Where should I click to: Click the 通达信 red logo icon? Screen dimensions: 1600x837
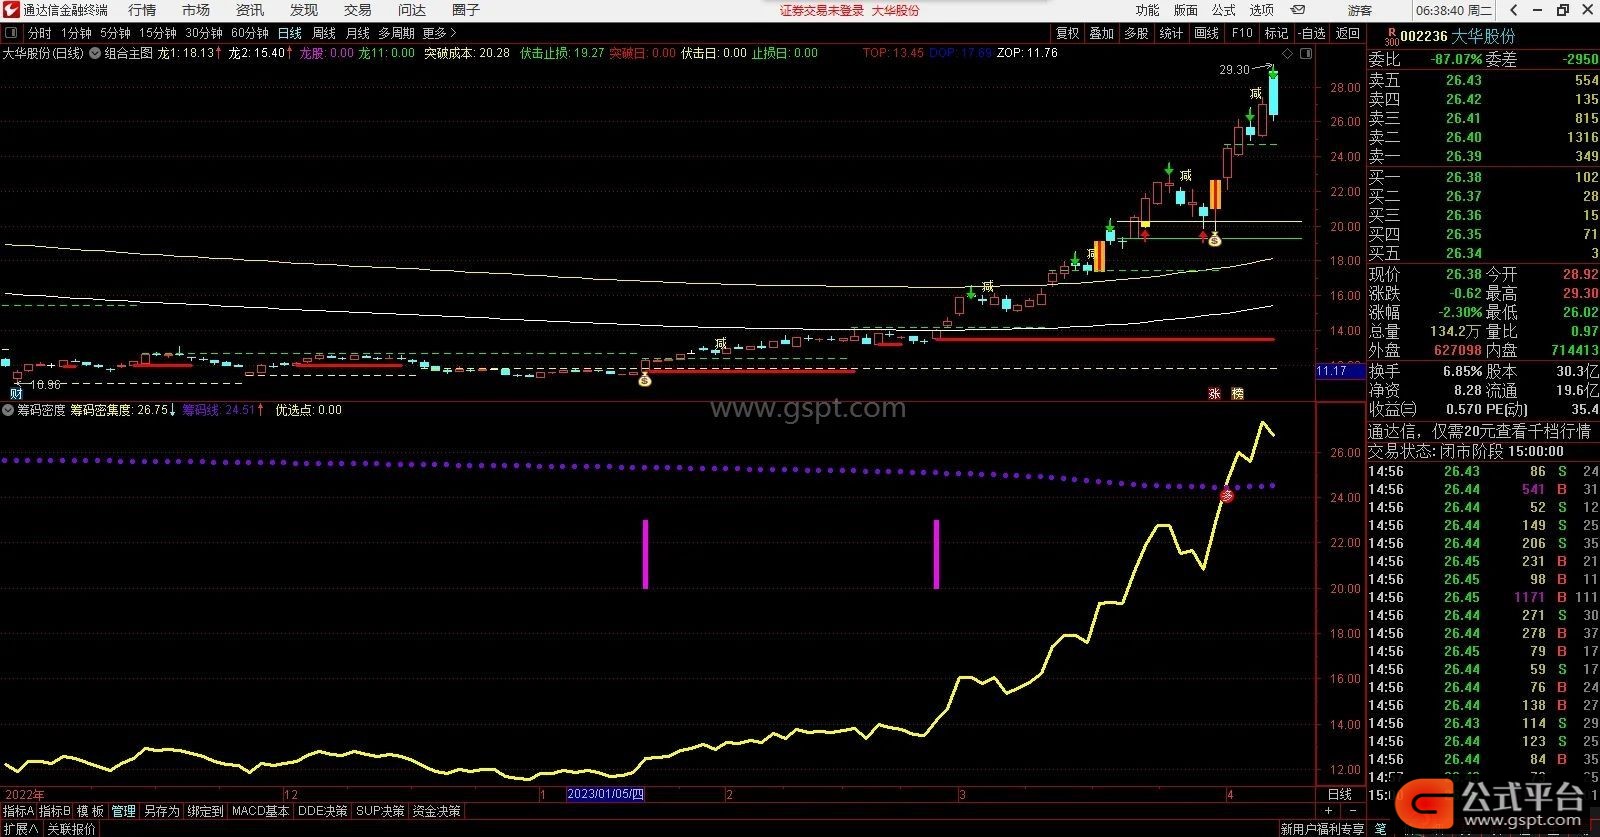[12, 10]
